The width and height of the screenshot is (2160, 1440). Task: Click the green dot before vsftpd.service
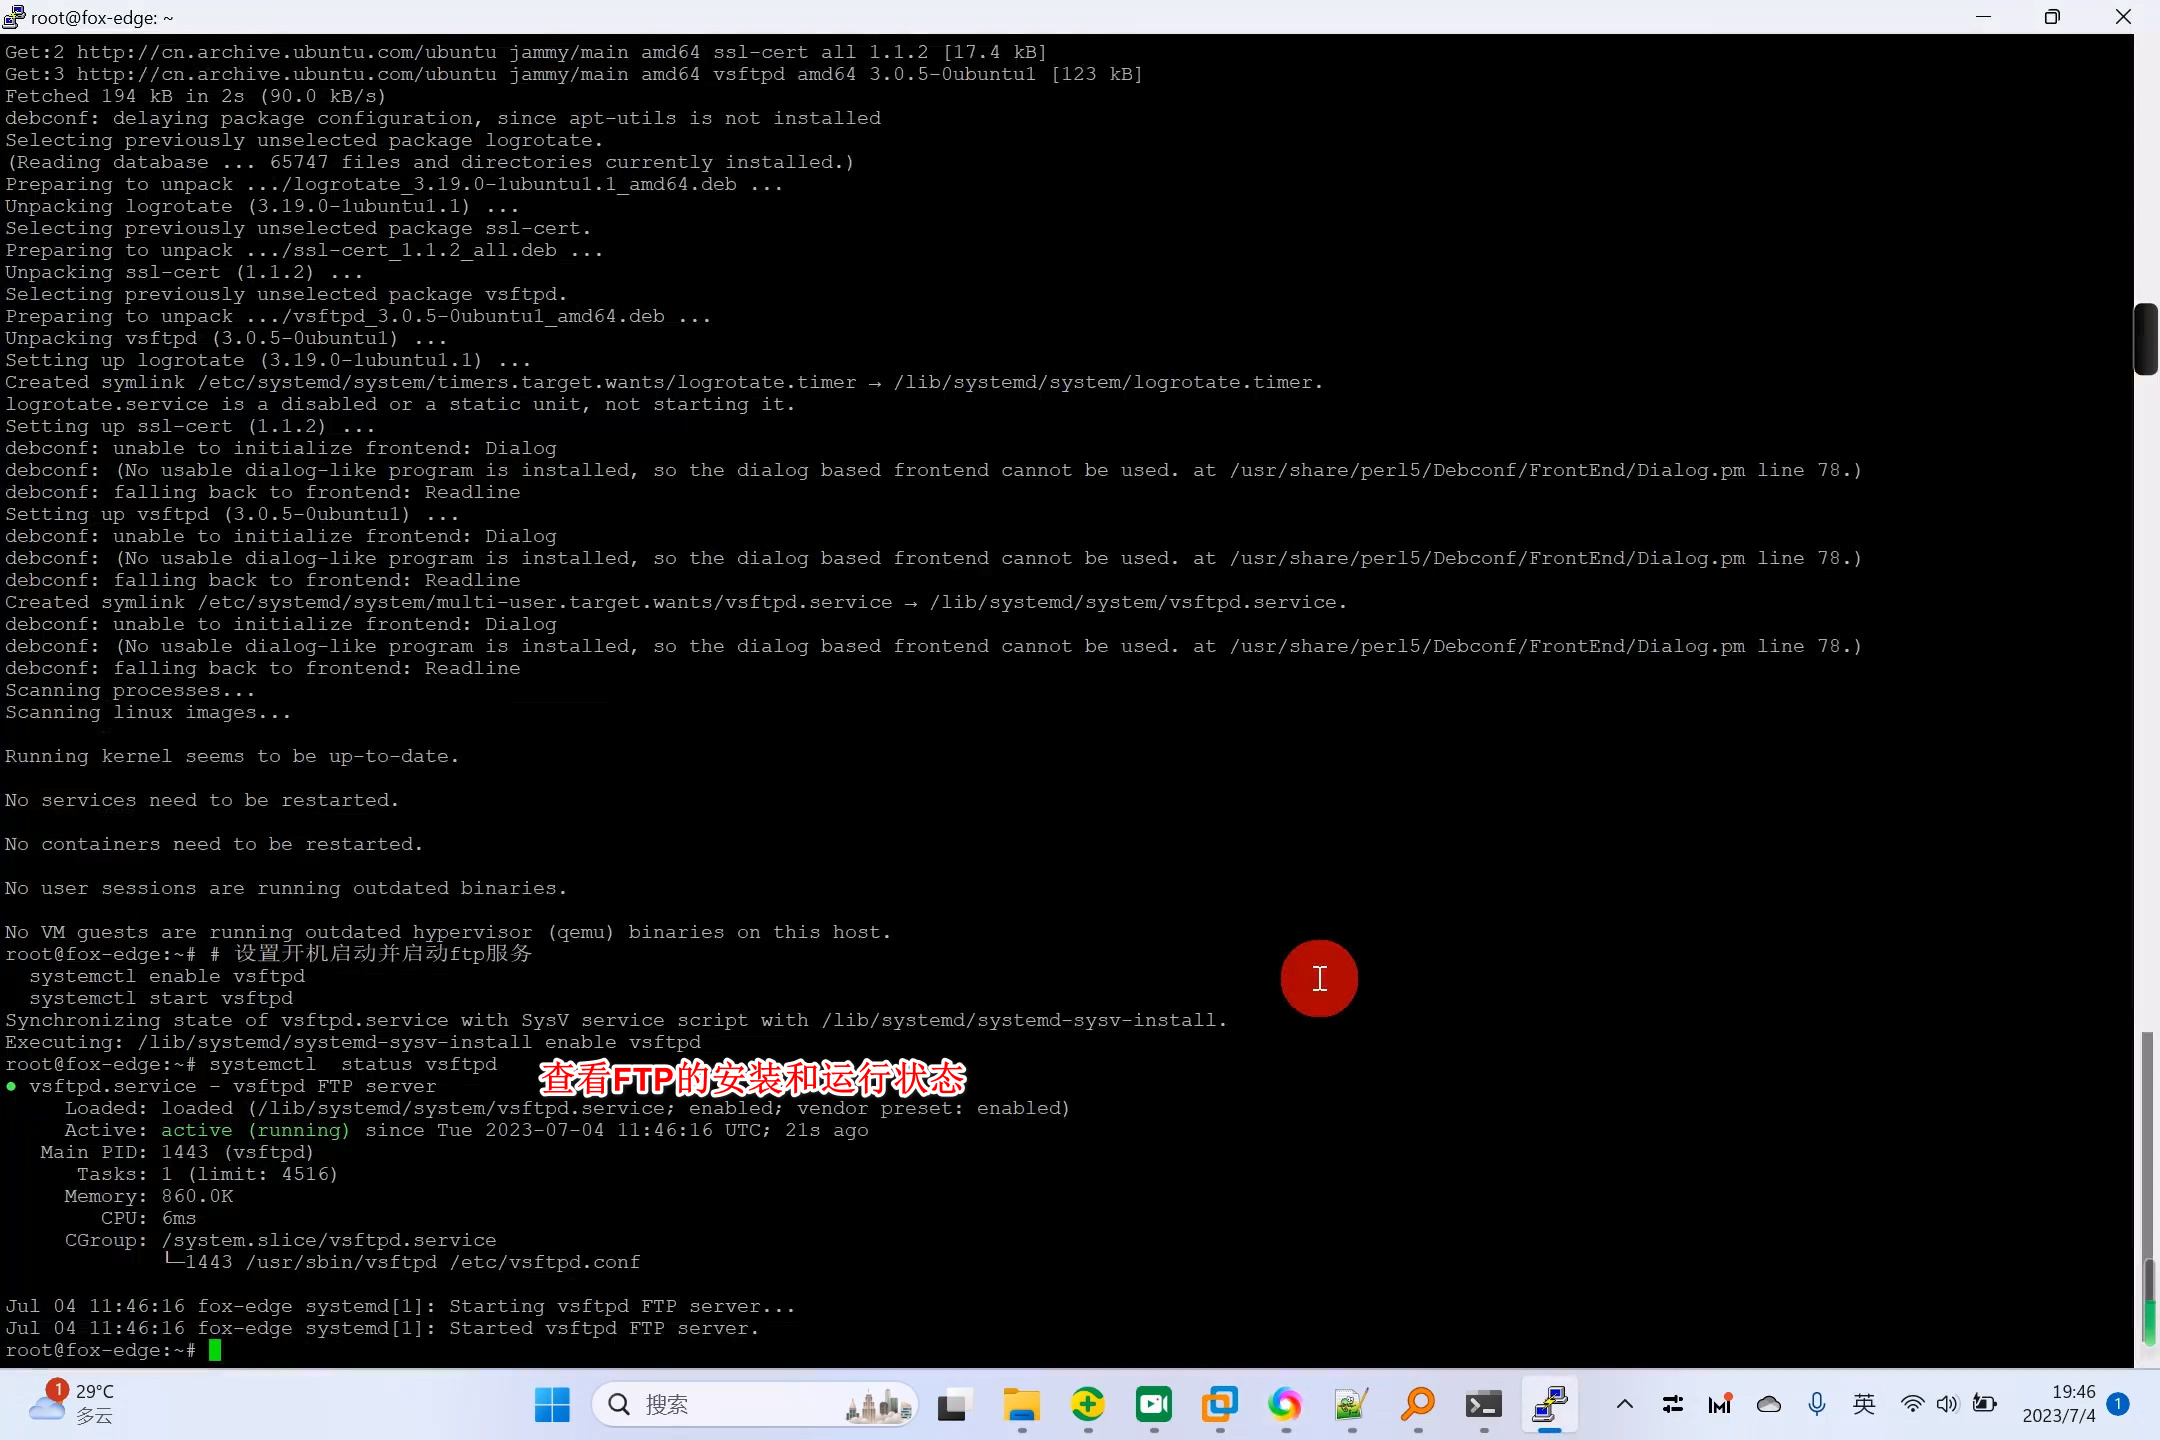pyautogui.click(x=11, y=1087)
